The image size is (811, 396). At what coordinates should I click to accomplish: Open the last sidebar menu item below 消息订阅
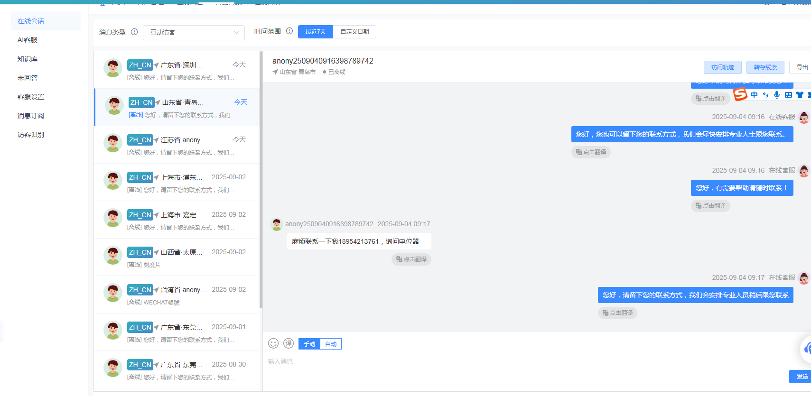pos(46,135)
